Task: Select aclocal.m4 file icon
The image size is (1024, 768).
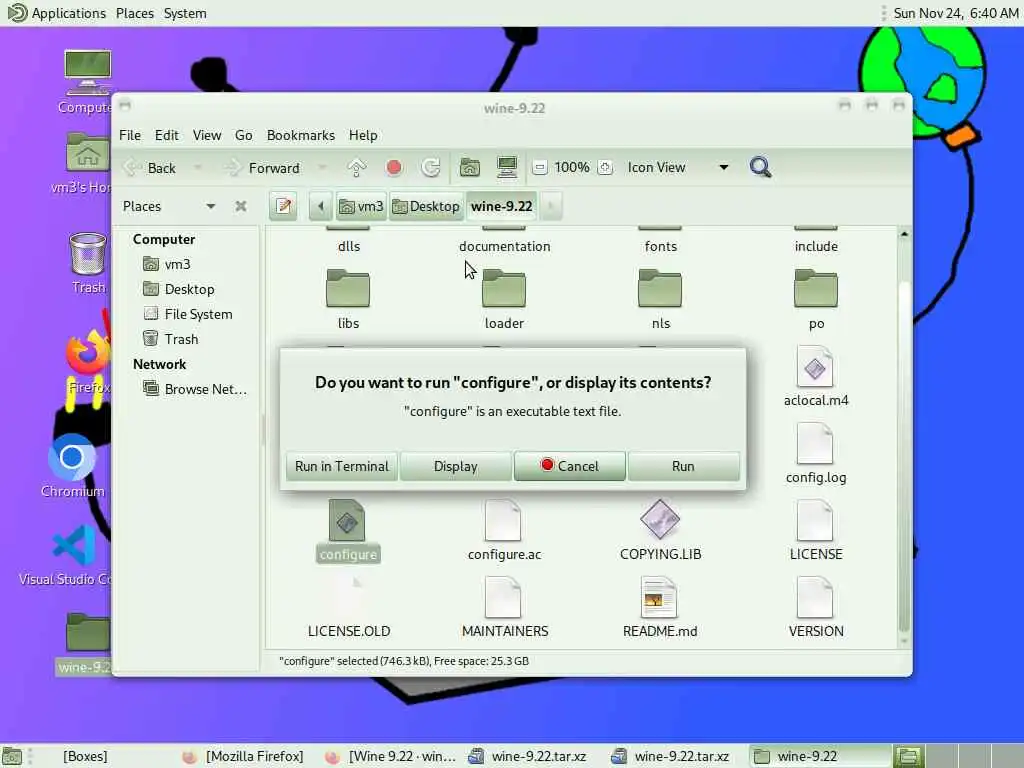Action: [815, 366]
